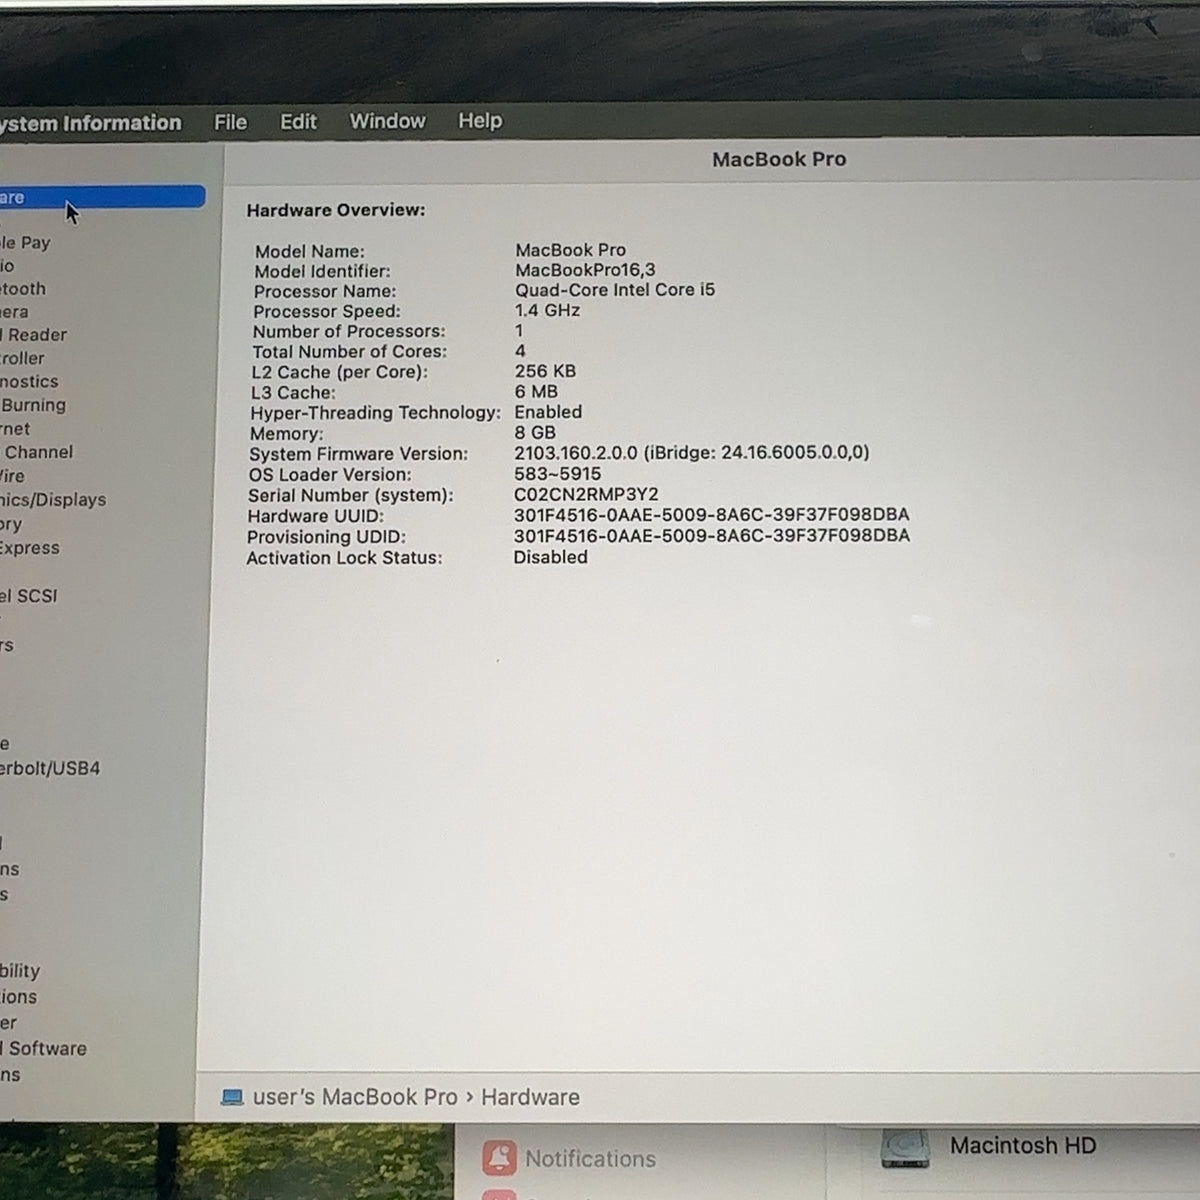The image size is (1200, 1200).
Task: Open the Help menu
Action: (480, 121)
